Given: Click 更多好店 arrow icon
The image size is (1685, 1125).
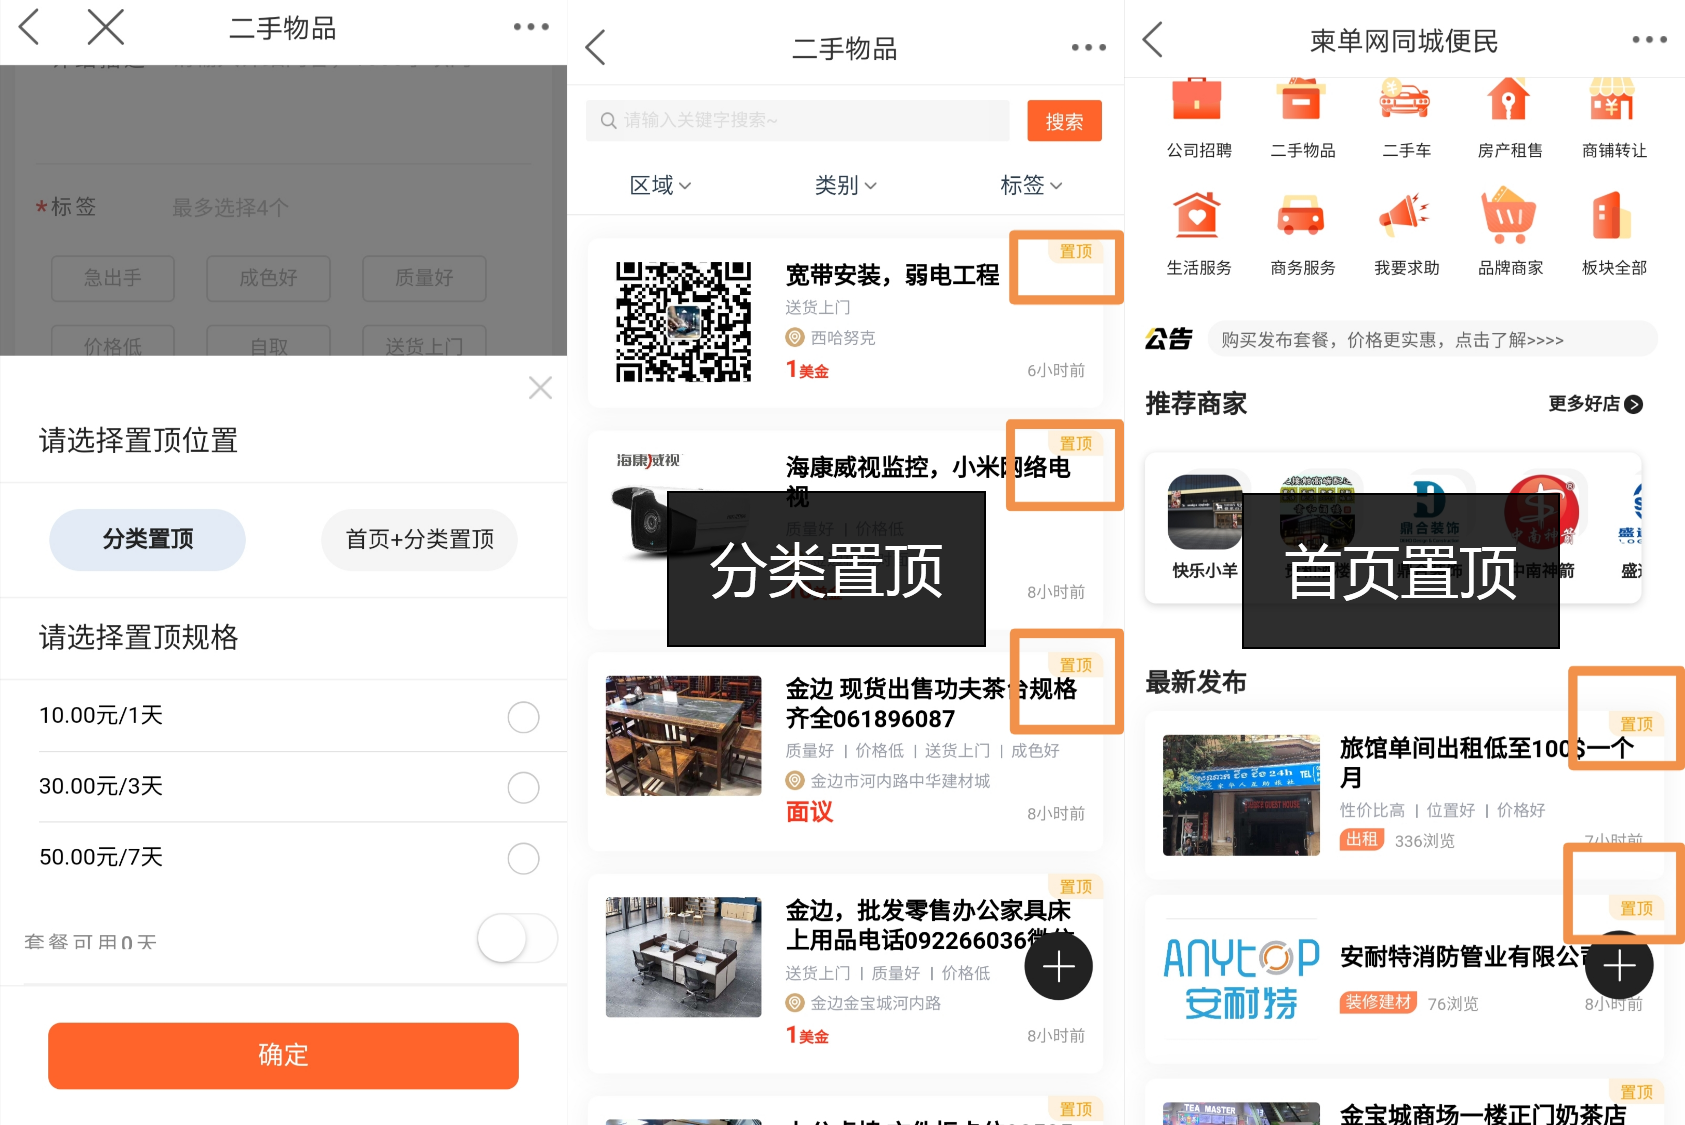Looking at the screenshot, I should (1634, 404).
